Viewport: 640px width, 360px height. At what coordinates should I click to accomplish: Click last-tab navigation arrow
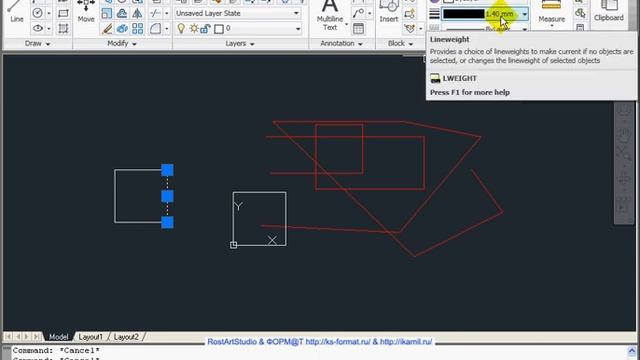click(x=36, y=337)
